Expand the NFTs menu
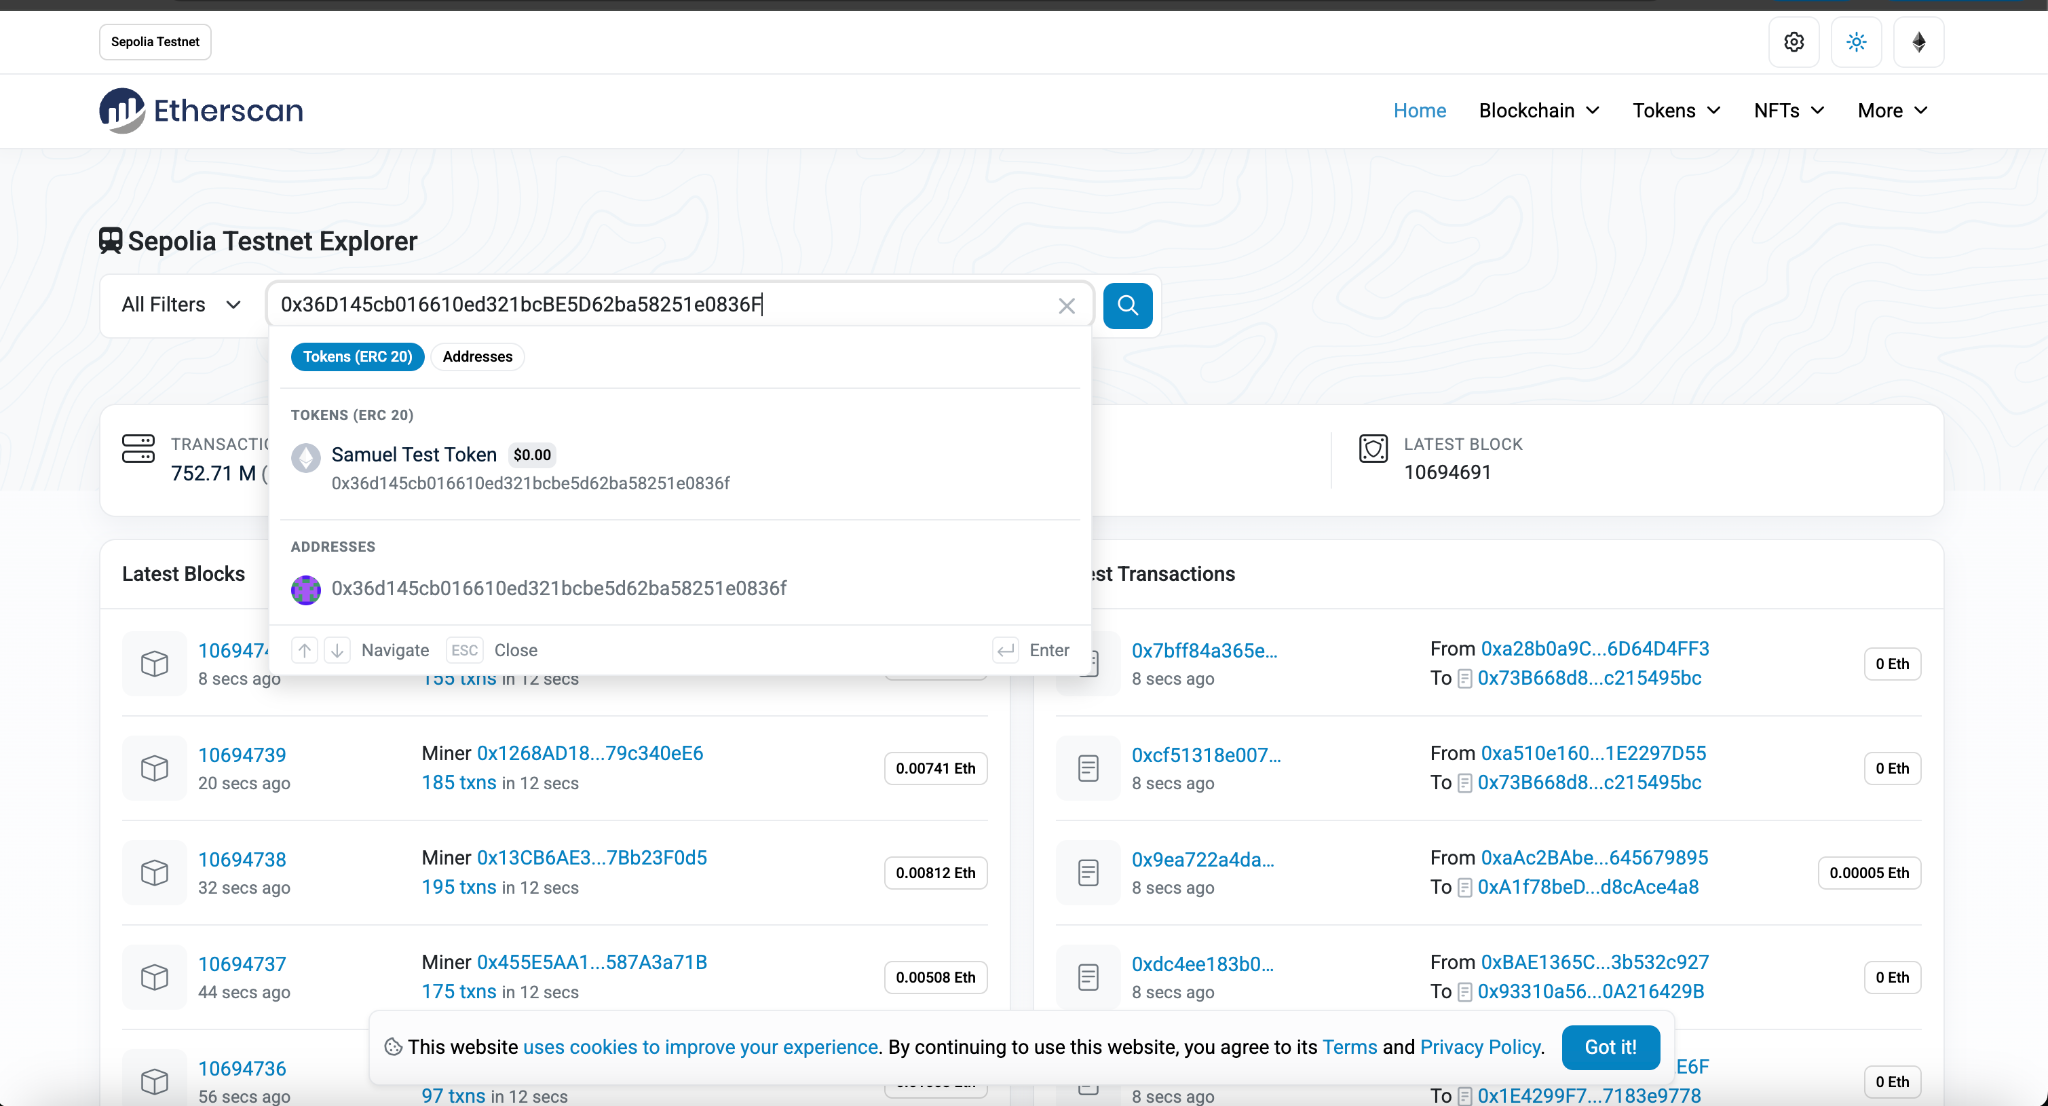 tap(1789, 110)
